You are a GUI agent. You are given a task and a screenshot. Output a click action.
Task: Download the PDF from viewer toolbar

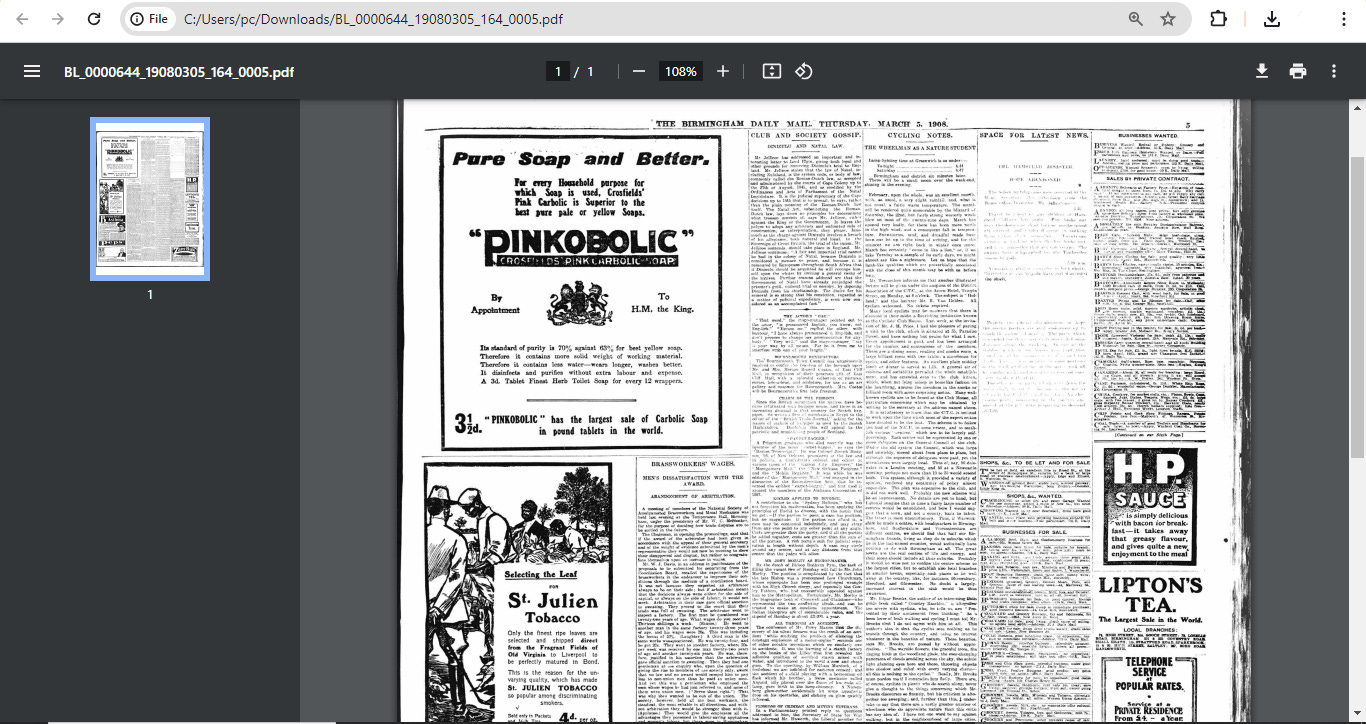[x=1262, y=71]
